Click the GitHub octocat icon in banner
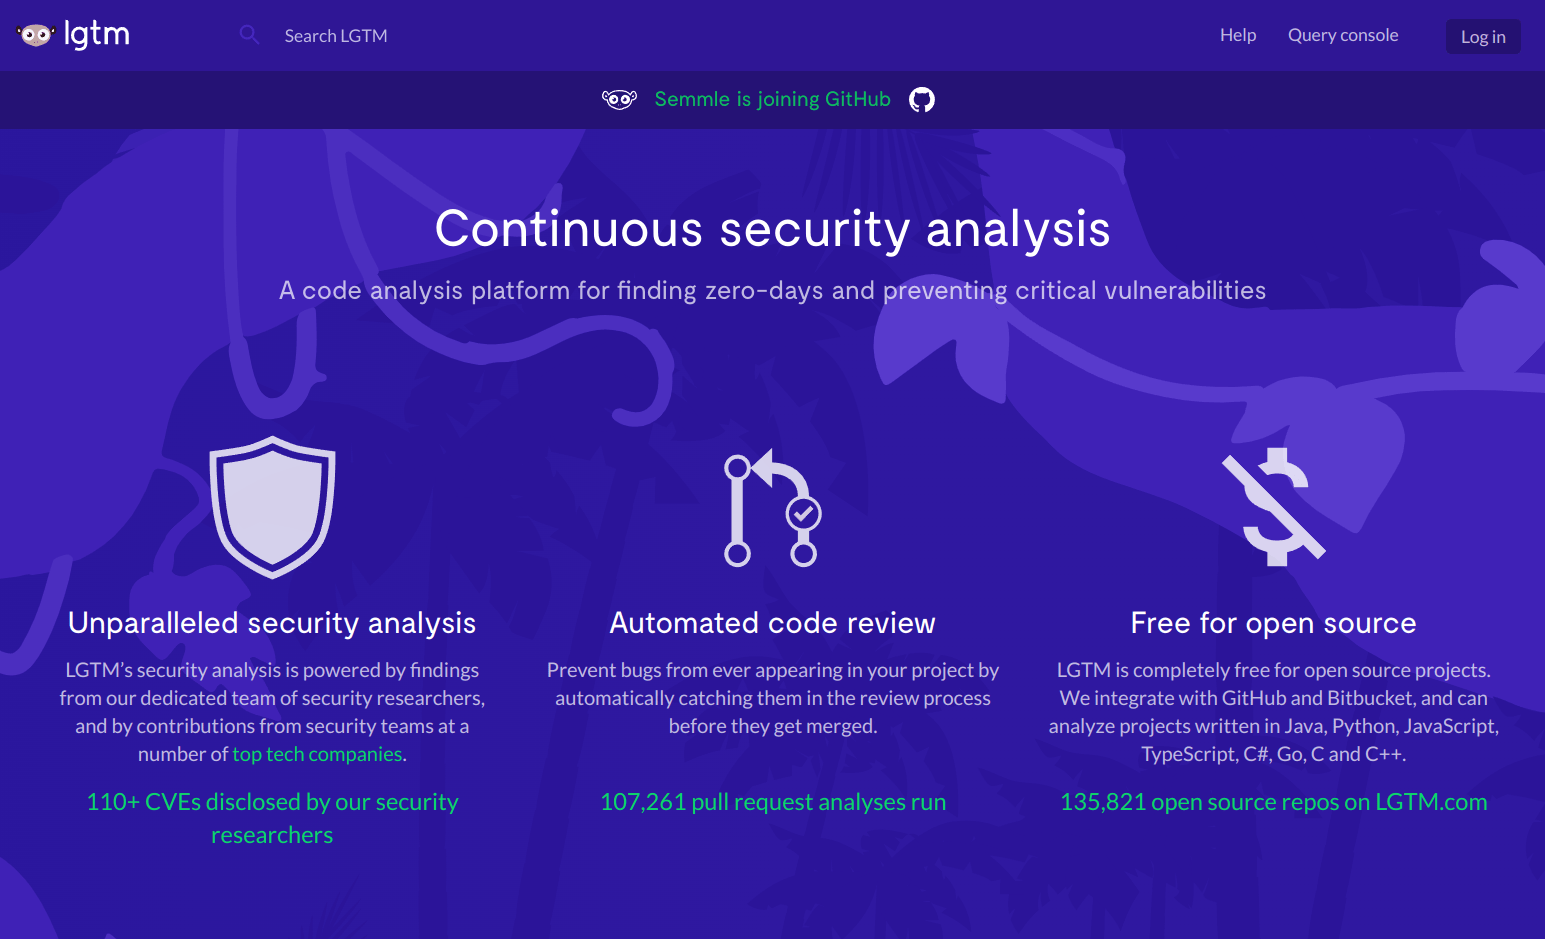The image size is (1545, 939). [x=921, y=99]
